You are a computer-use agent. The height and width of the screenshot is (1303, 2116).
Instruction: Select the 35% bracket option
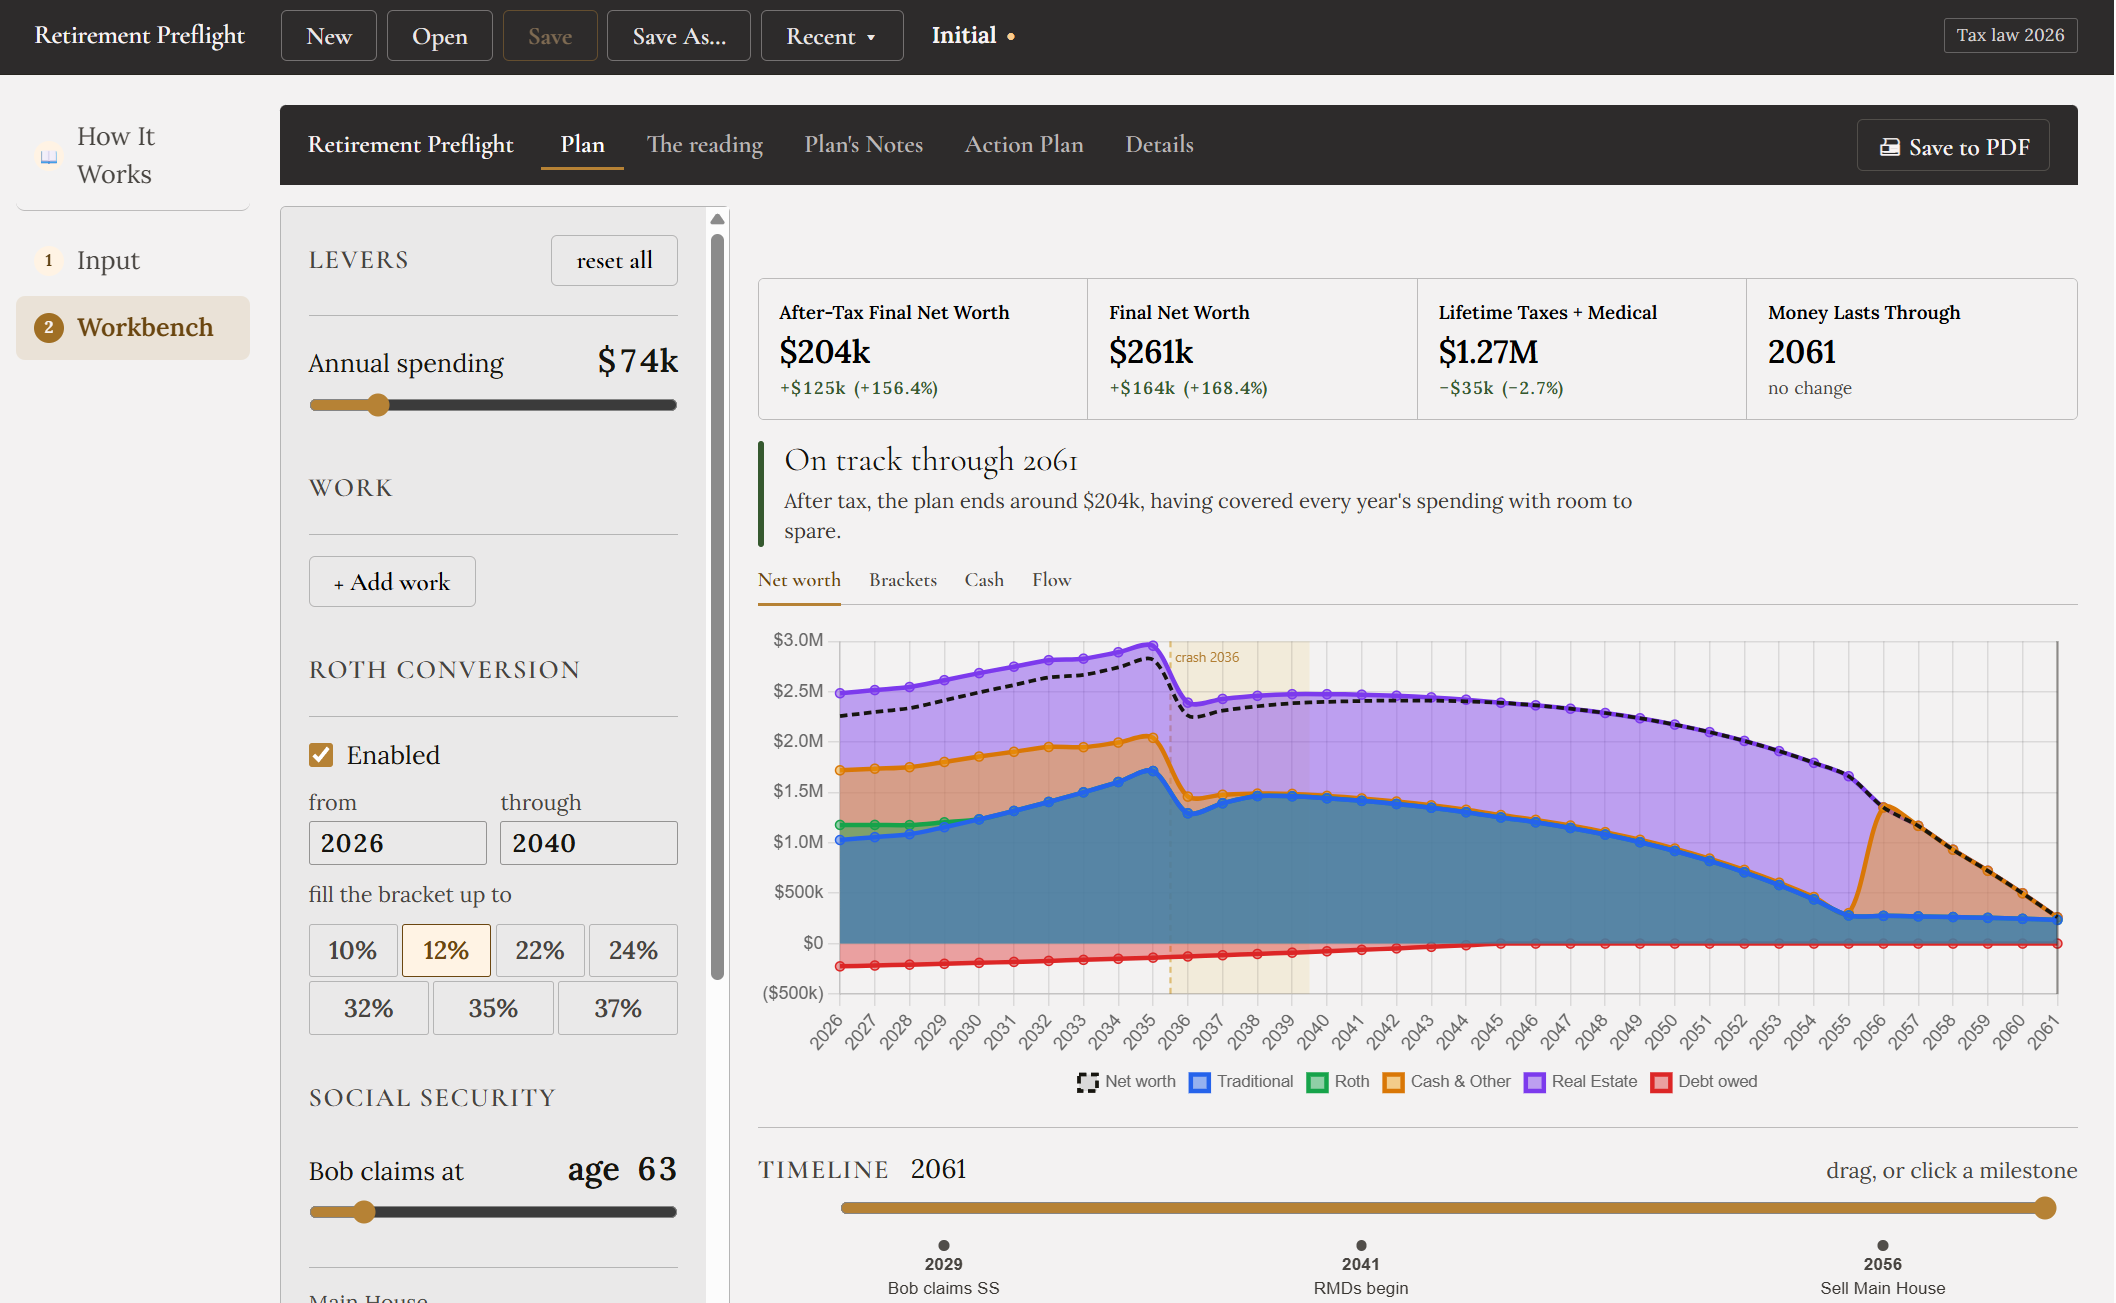click(x=493, y=1008)
